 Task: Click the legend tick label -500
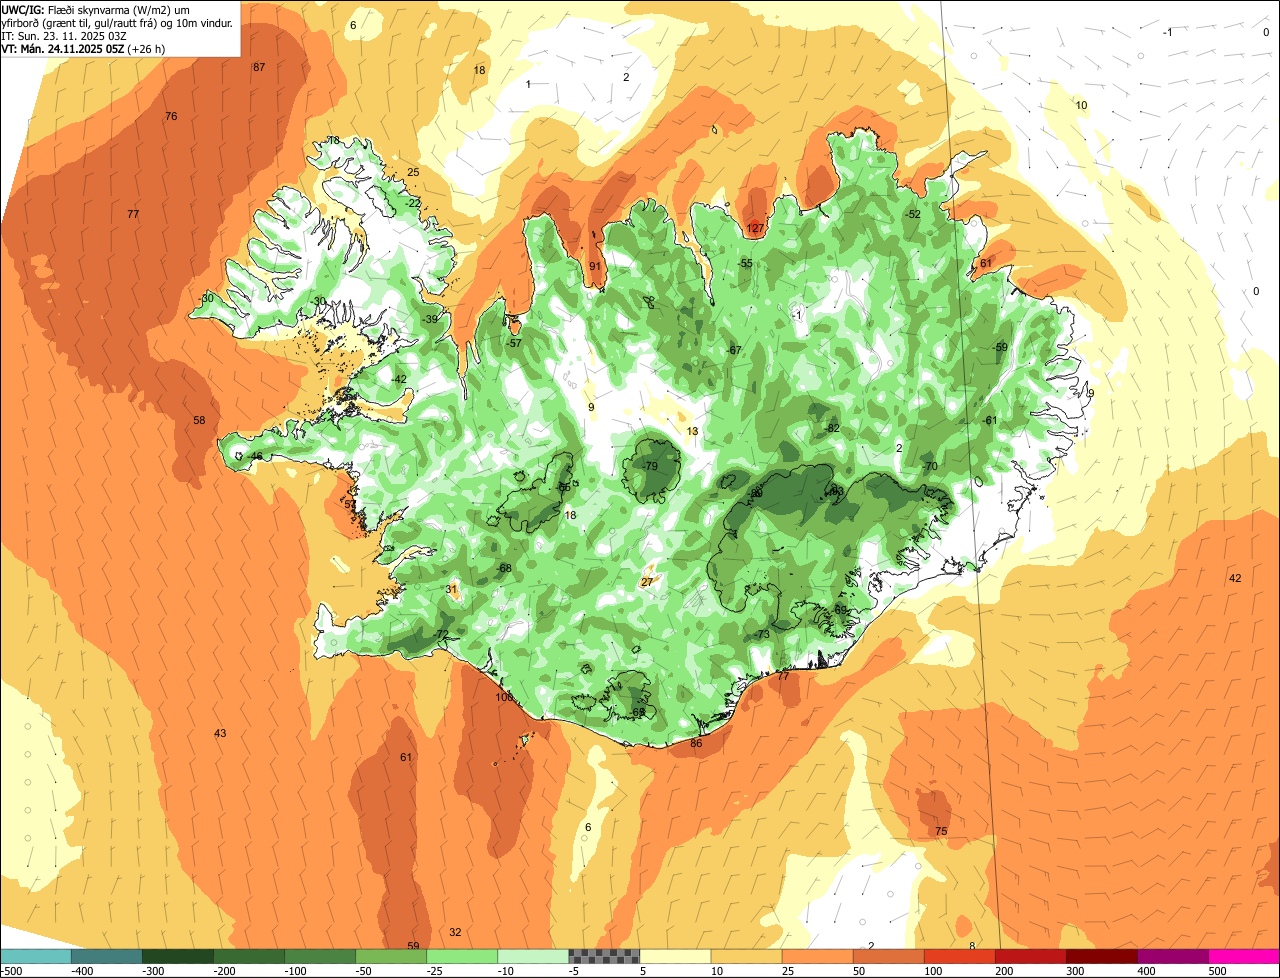[x=12, y=970]
